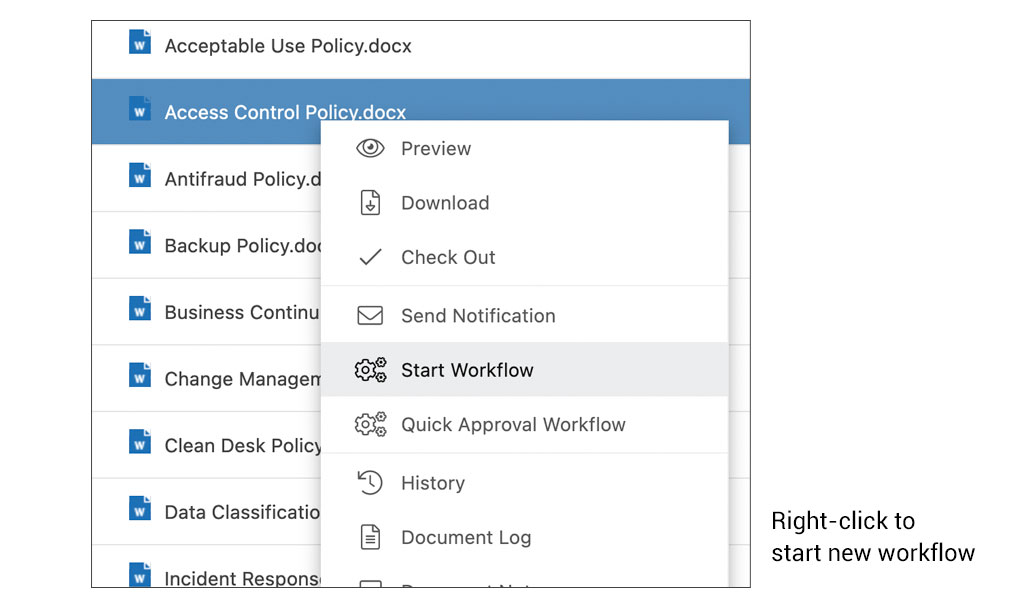Click the gears icon beside Start Workflow
Screen dimensions: 1024x614
coord(370,370)
